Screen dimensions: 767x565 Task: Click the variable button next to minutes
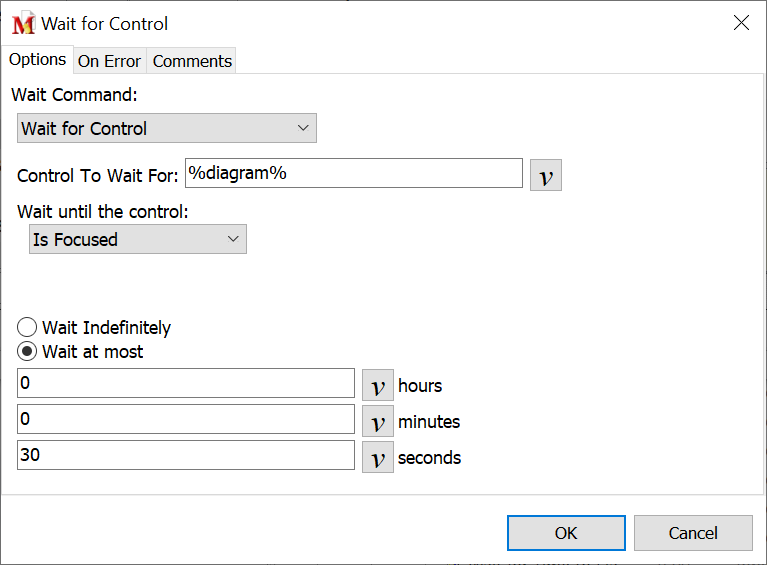[377, 421]
